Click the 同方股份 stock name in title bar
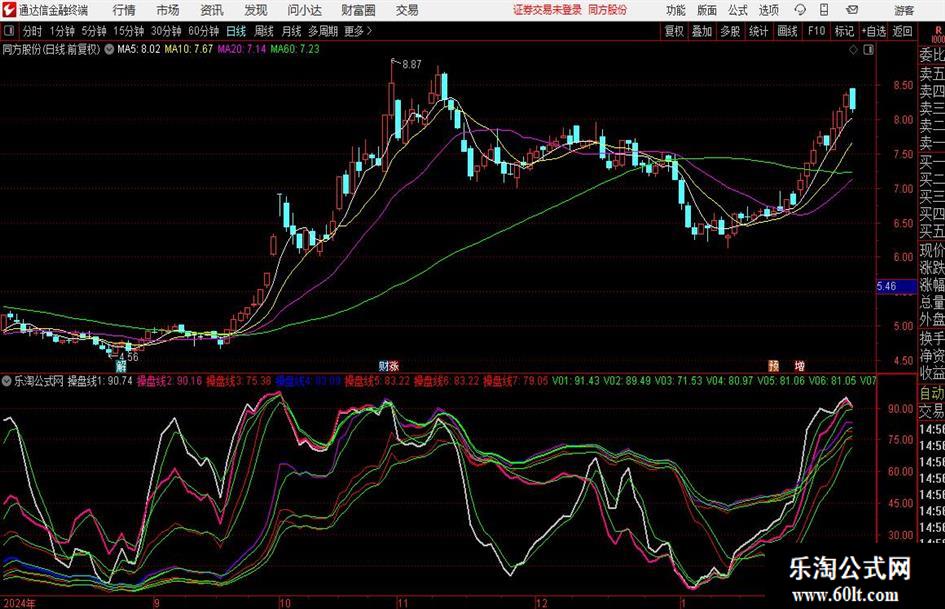The height and width of the screenshot is (609, 945). (608, 10)
